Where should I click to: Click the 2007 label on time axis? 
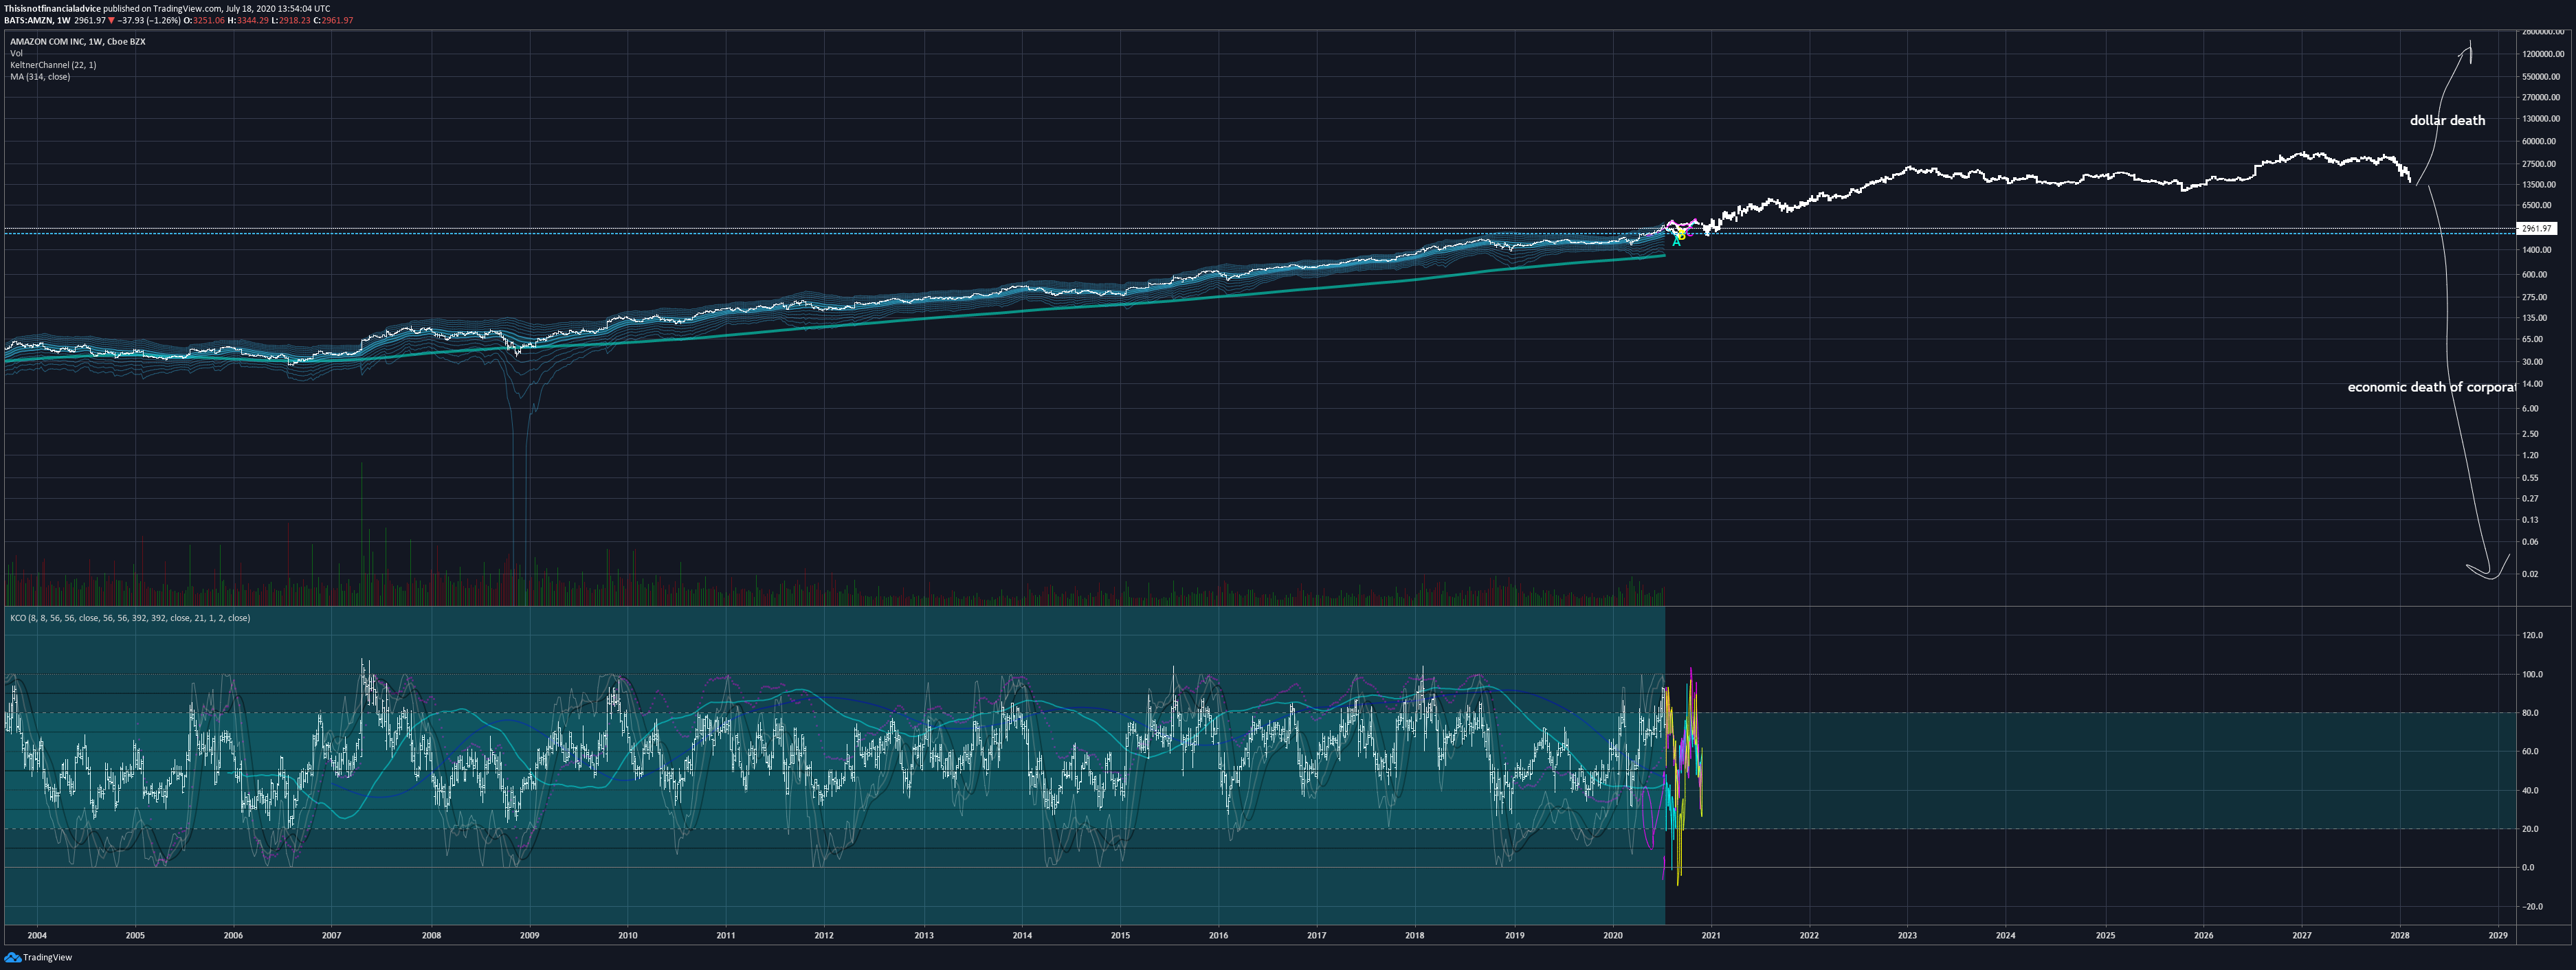(331, 936)
